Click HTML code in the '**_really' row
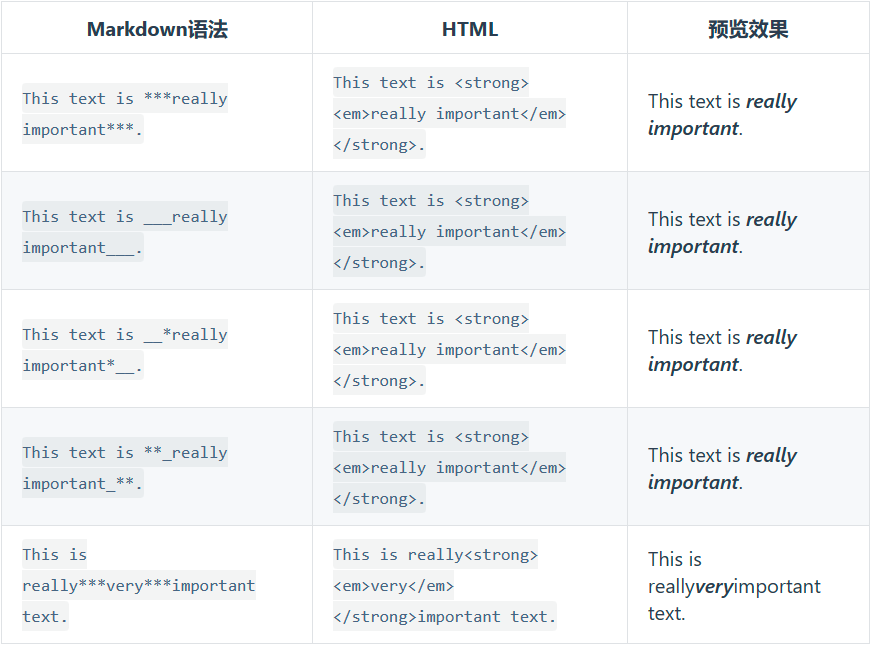The width and height of the screenshot is (871, 645). (449, 467)
